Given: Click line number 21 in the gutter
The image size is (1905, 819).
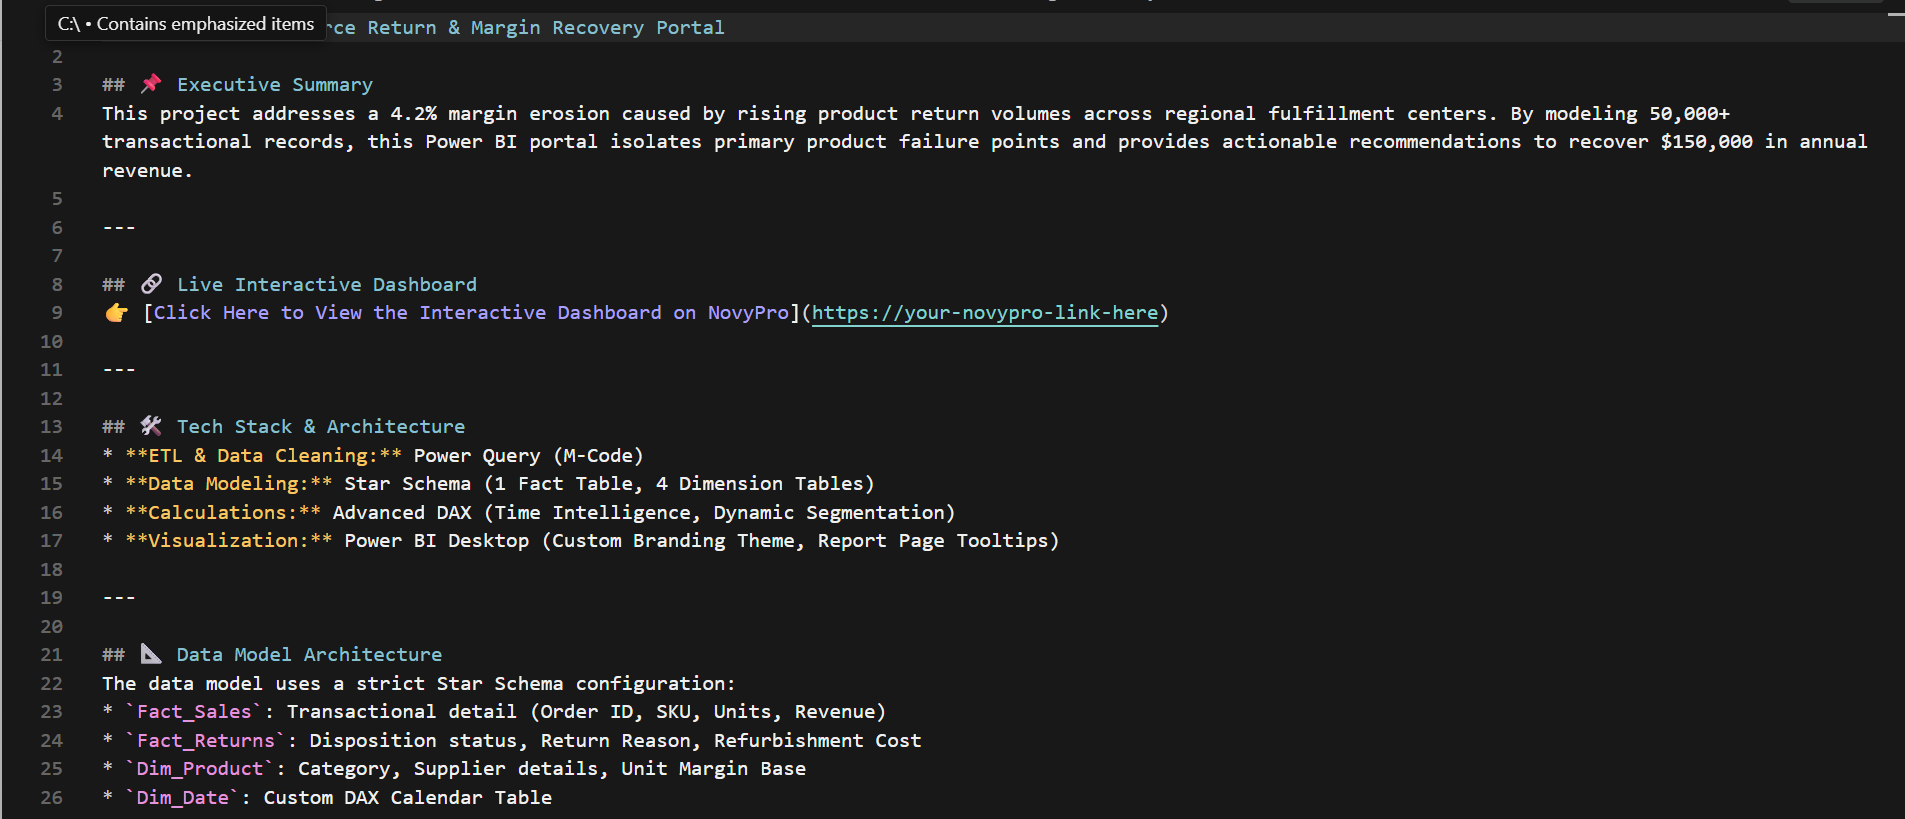Looking at the screenshot, I should [51, 655].
